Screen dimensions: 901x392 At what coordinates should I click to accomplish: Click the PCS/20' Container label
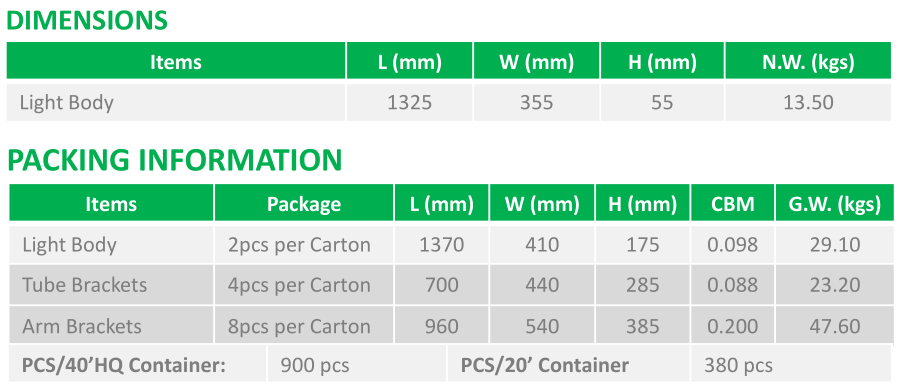coord(545,365)
